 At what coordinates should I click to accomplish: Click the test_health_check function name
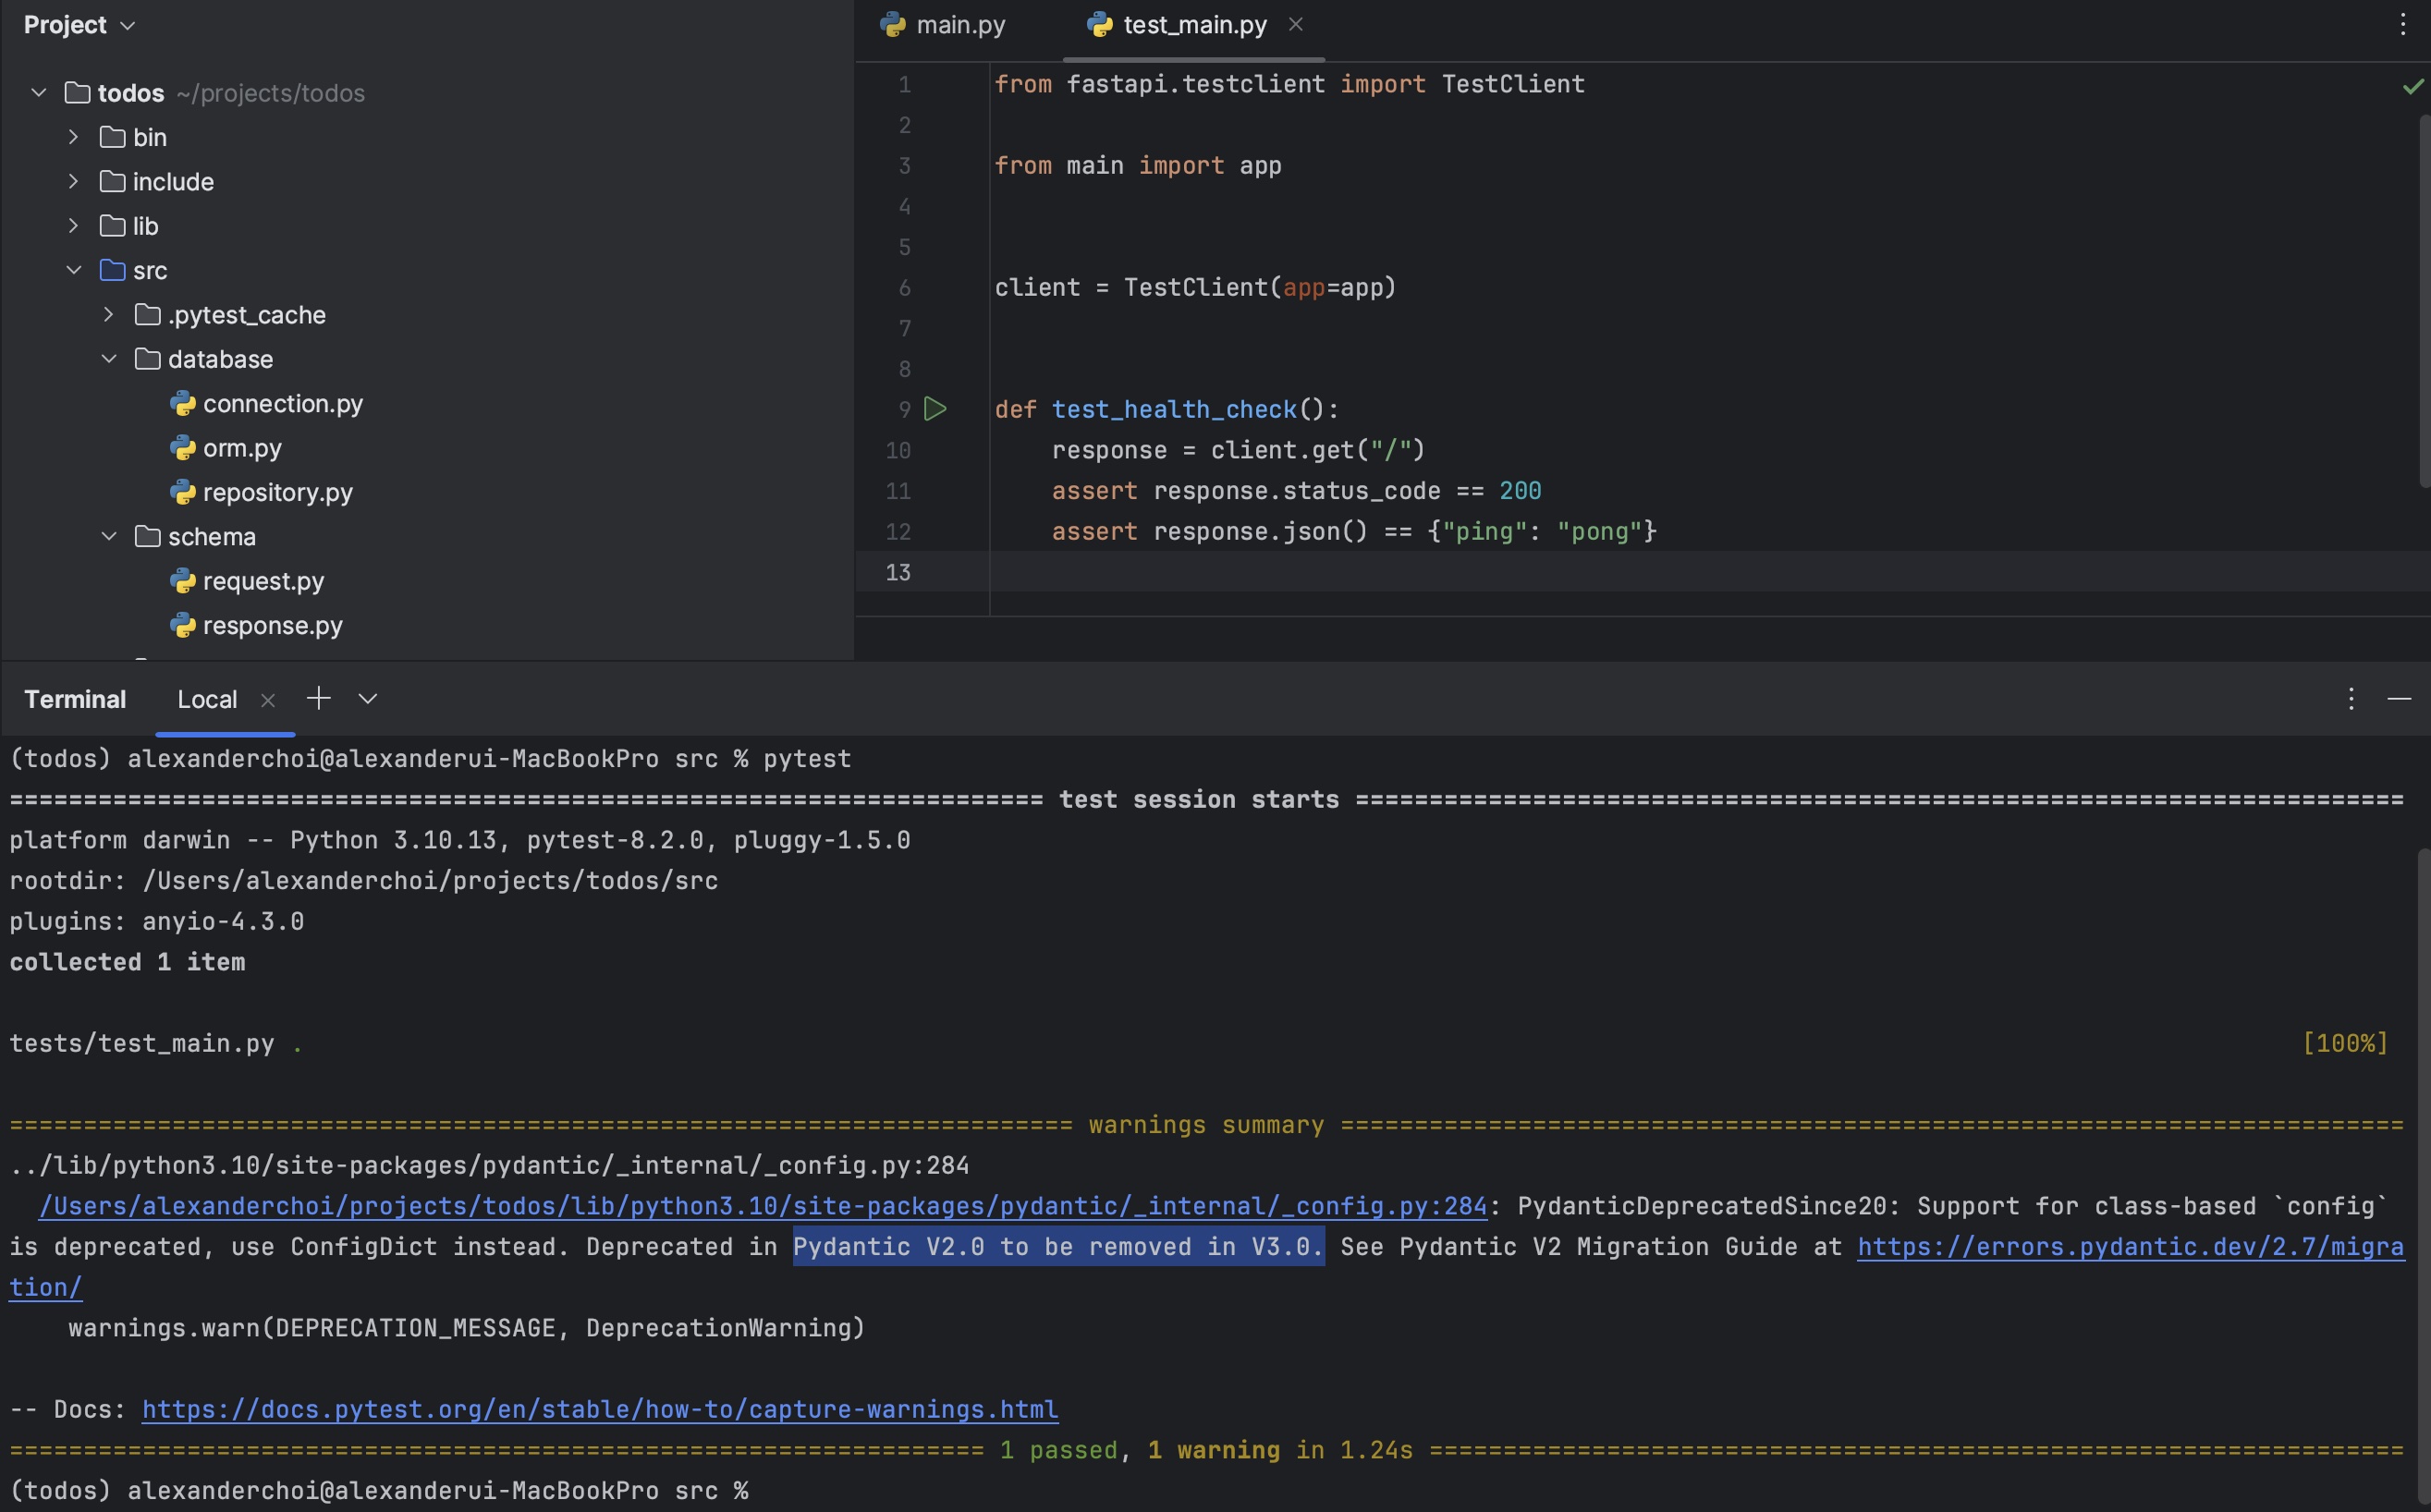1174,409
